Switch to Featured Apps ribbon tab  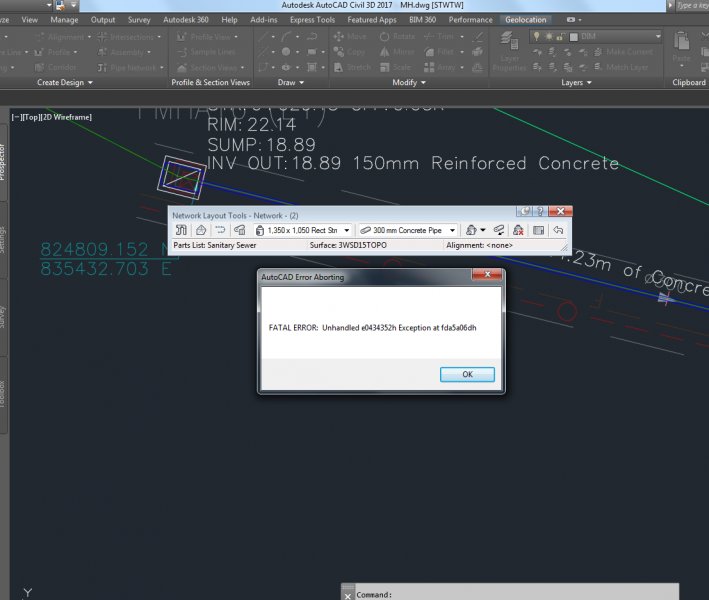[372, 20]
